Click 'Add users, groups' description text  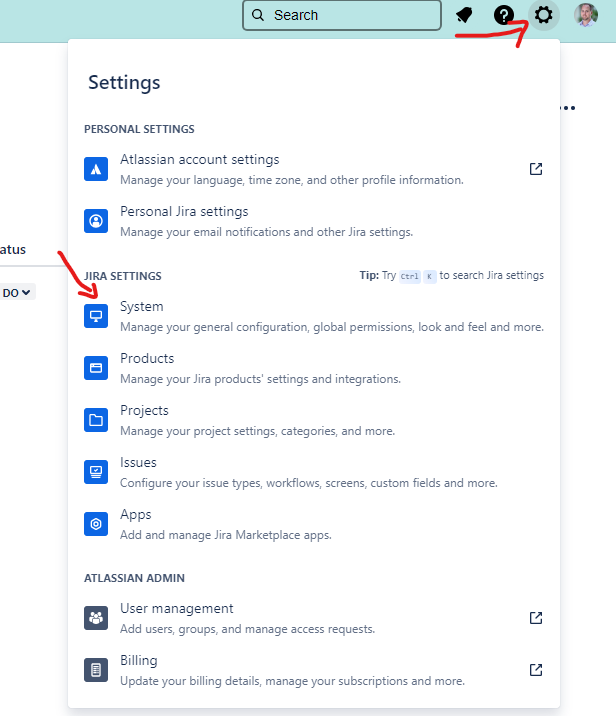[247, 630]
